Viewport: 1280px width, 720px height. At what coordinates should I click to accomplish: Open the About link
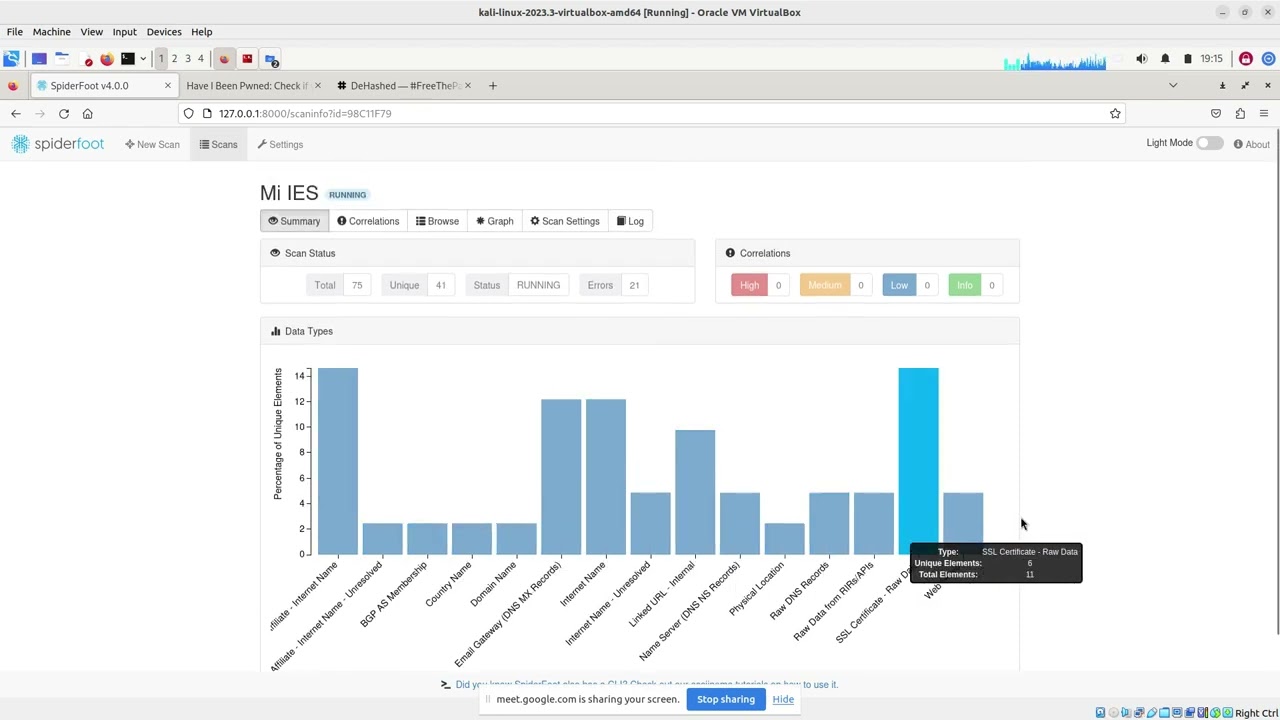(1251, 145)
